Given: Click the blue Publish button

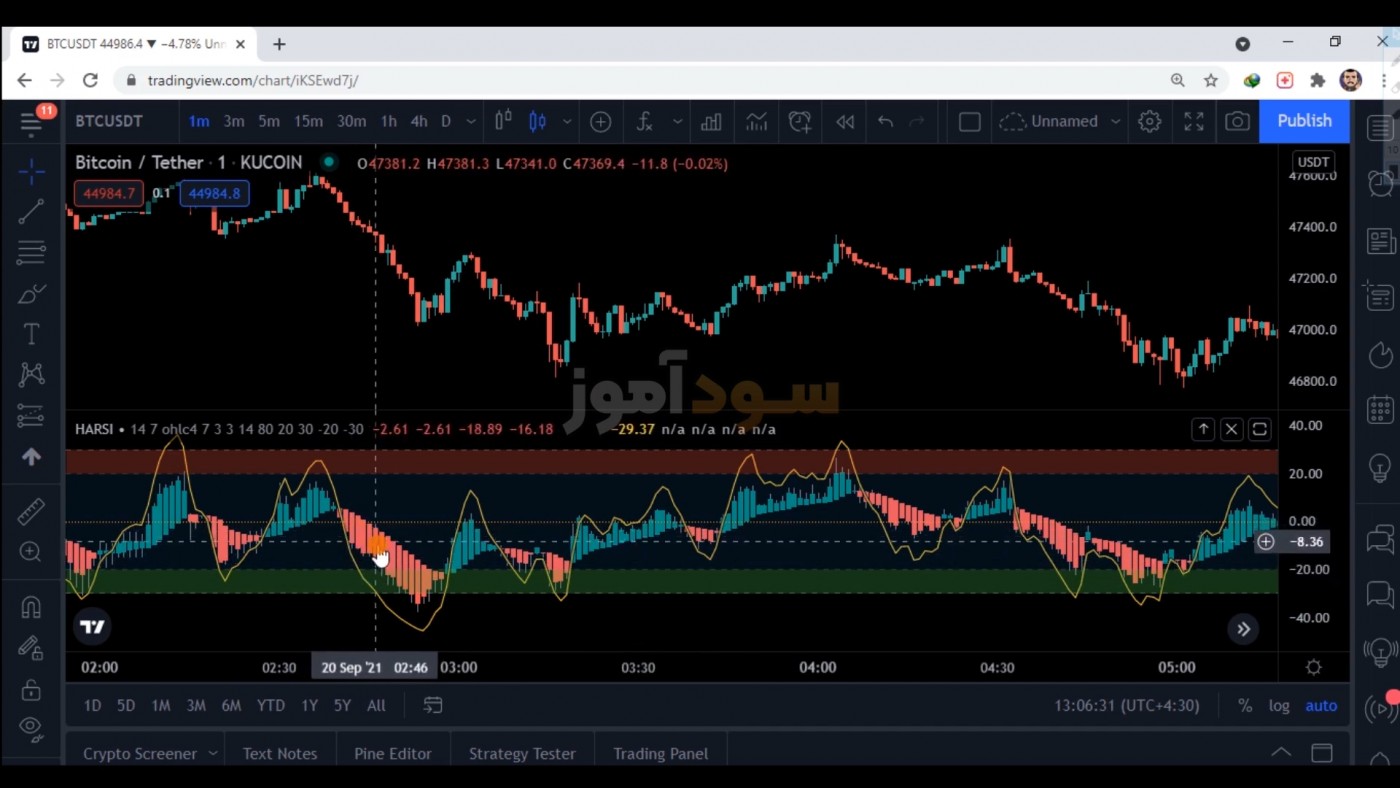Looking at the screenshot, I should click(1304, 120).
